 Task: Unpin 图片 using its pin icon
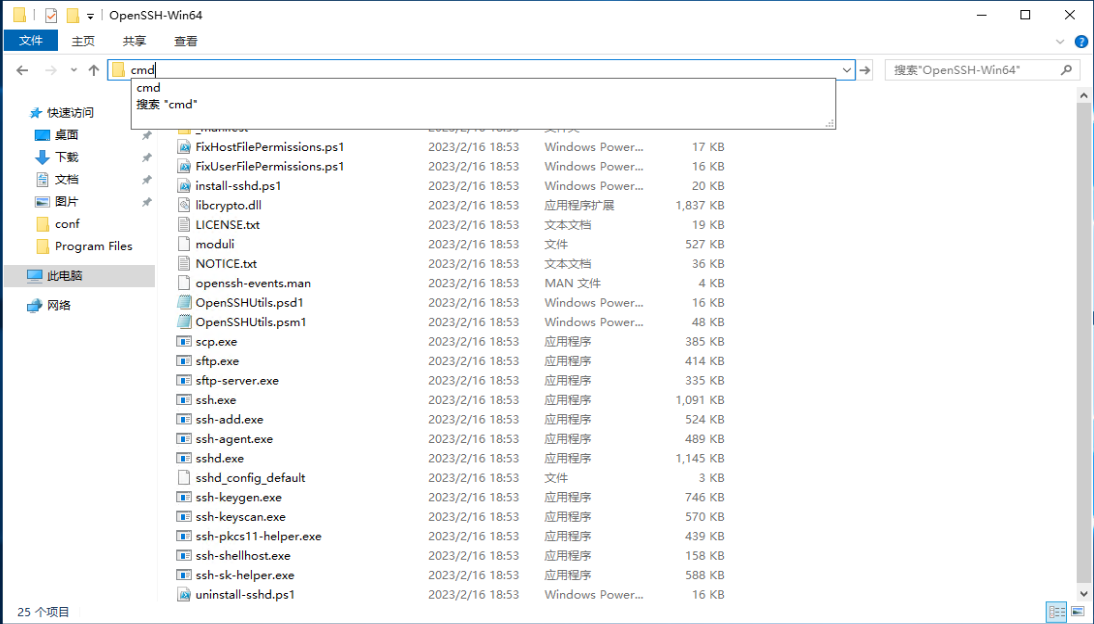147,202
